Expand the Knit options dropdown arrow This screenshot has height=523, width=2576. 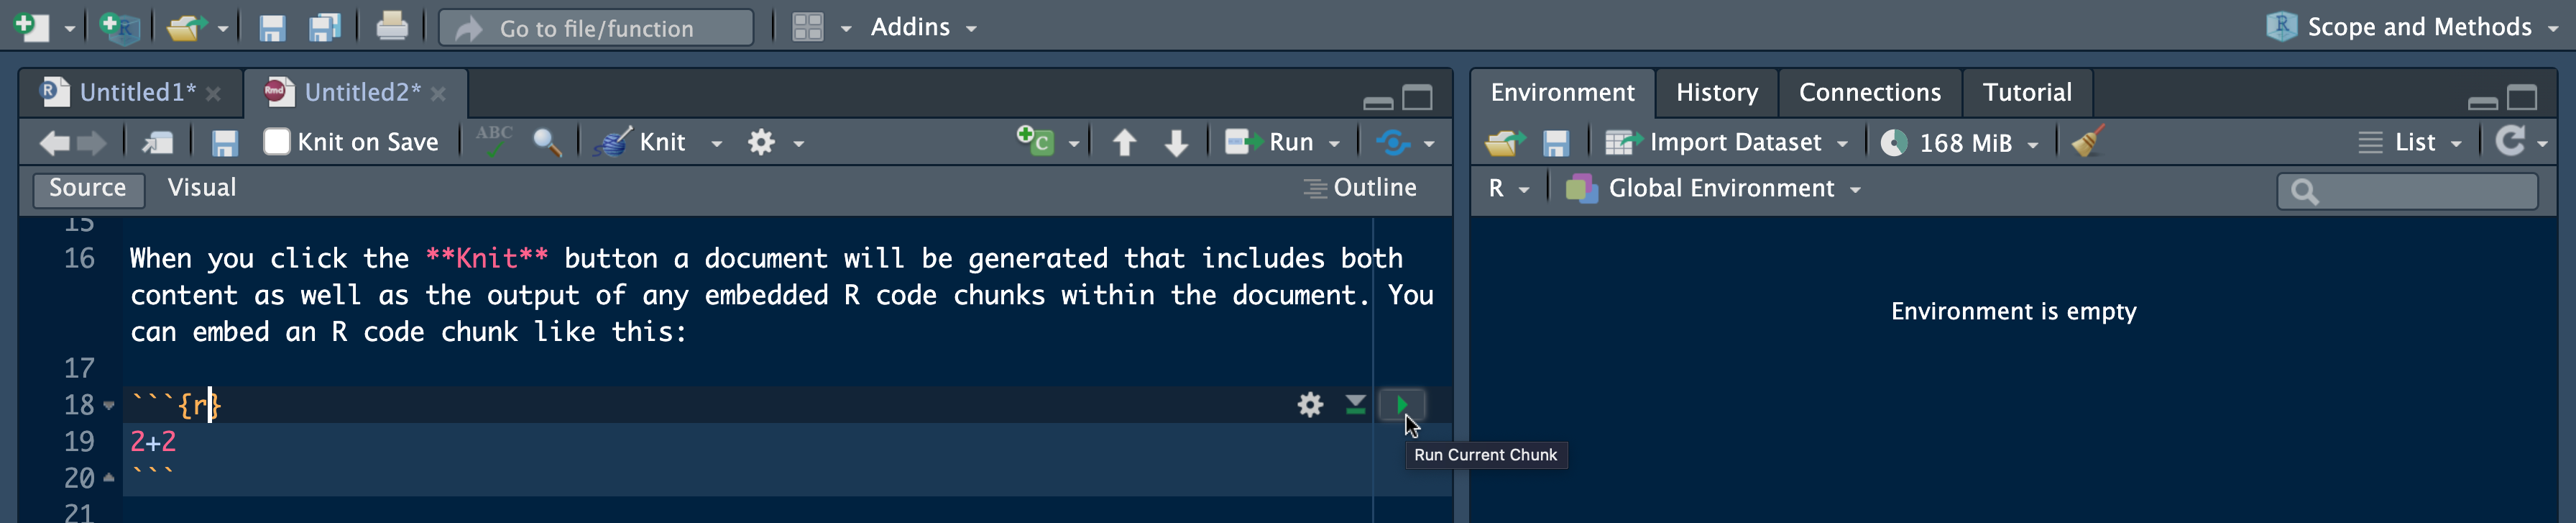(716, 143)
